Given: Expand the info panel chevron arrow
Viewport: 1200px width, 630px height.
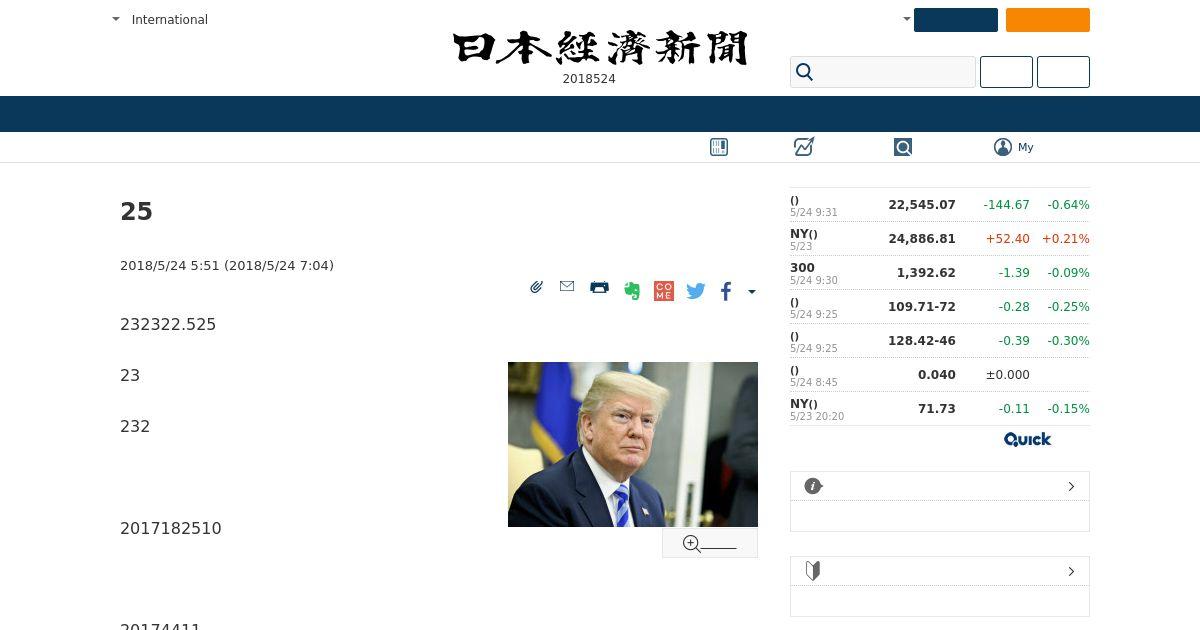Looking at the screenshot, I should coord(1071,486).
